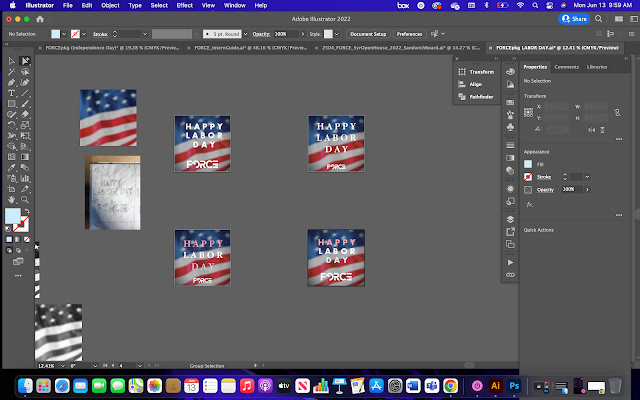Switch to Comments panel tab
The width and height of the screenshot is (640, 400).
[567, 67]
